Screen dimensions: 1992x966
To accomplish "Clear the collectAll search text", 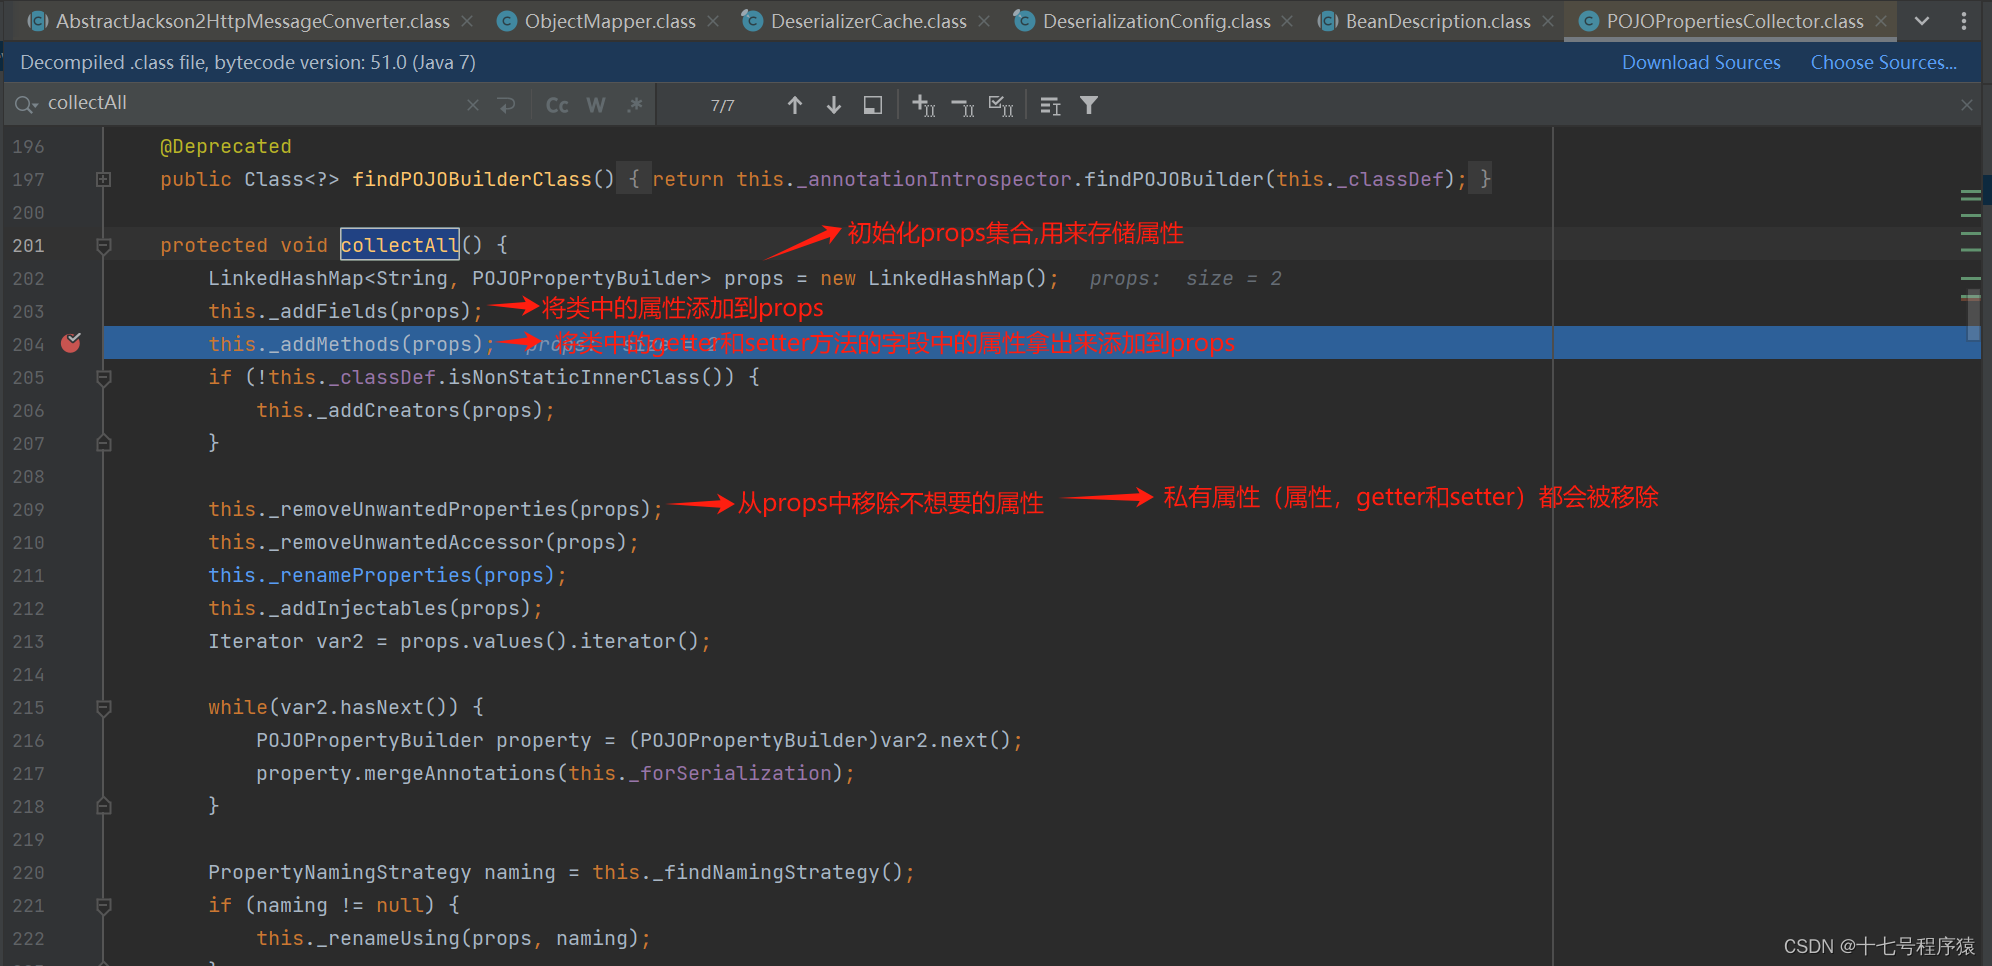I will coord(473,105).
